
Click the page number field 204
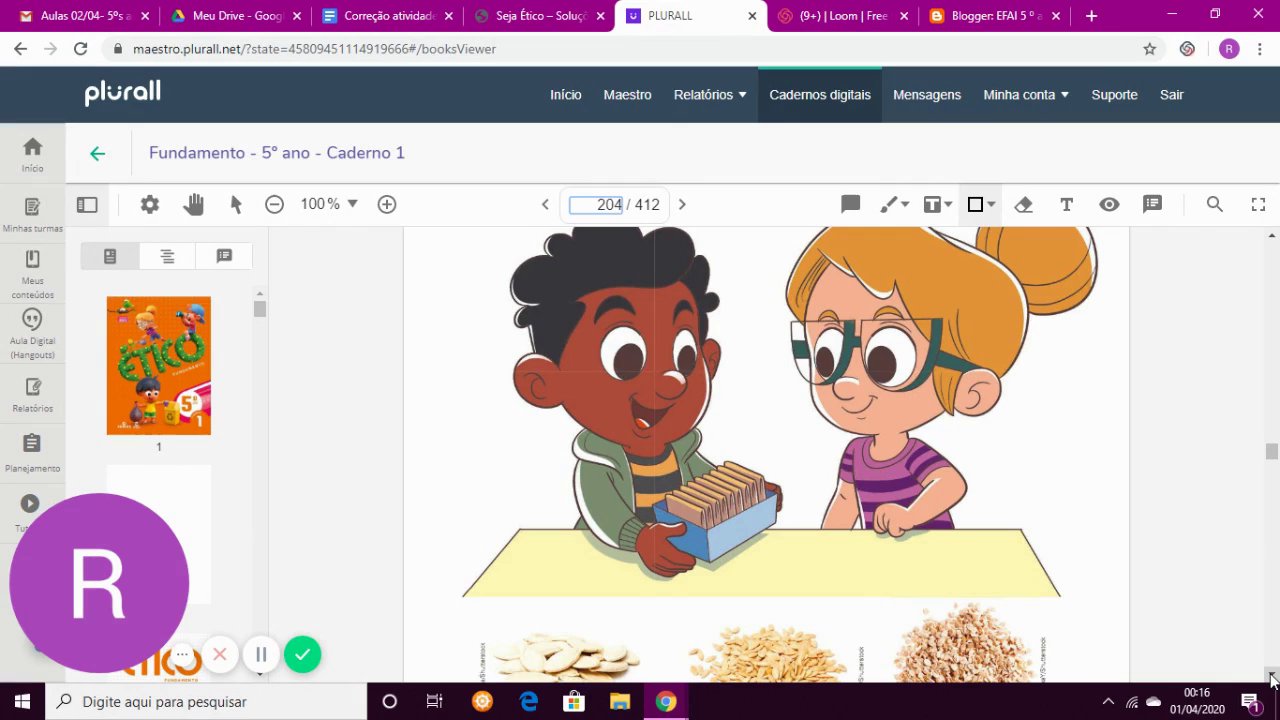coord(596,204)
